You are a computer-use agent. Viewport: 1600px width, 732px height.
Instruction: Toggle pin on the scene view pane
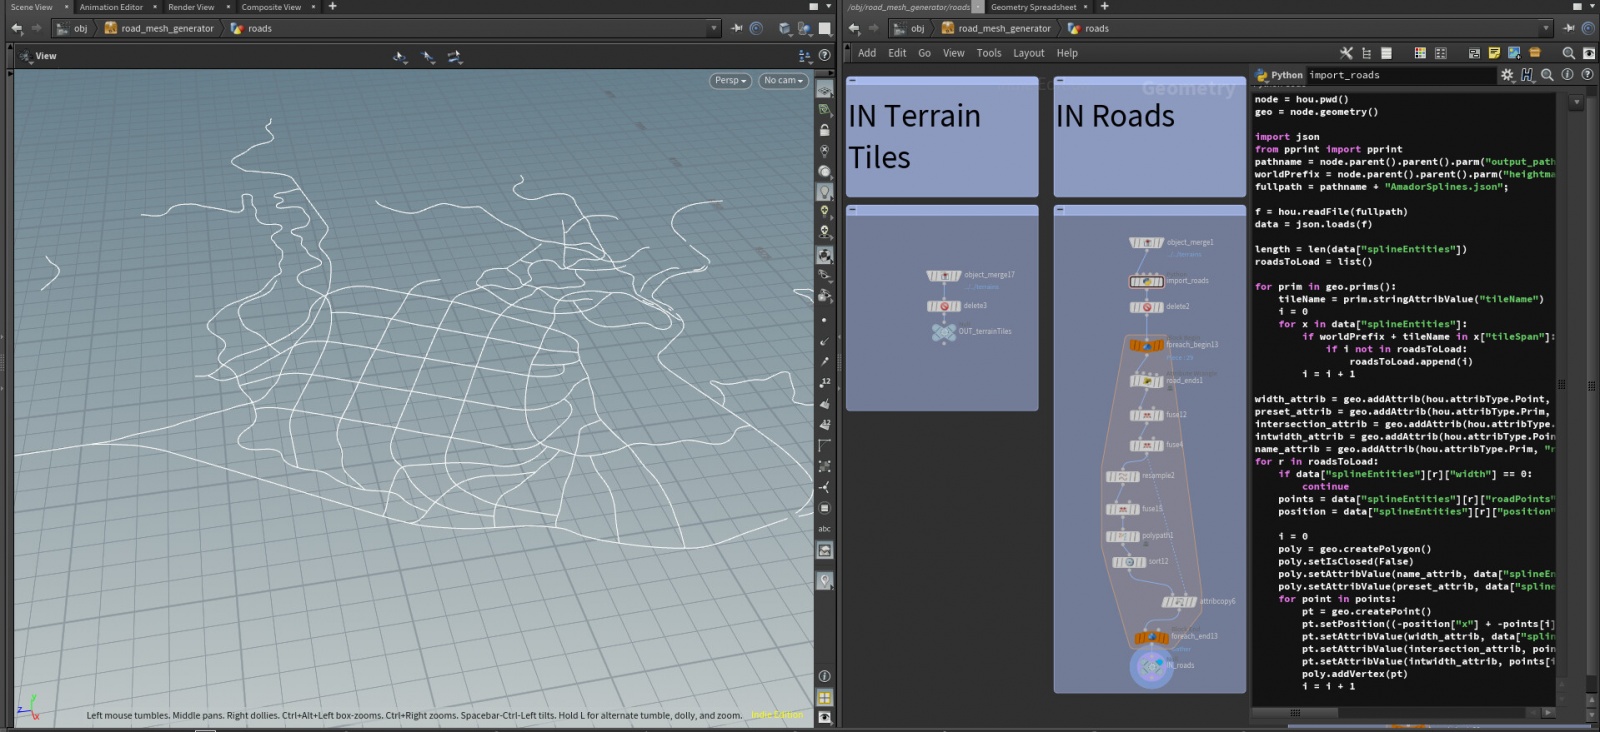(737, 28)
